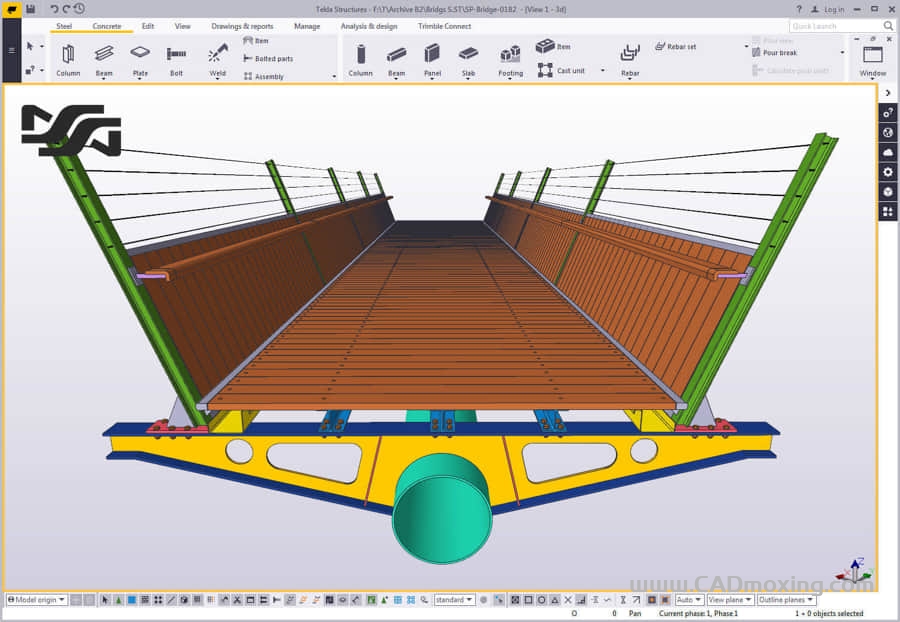Expand the side pane arrow at right
The height and width of the screenshot is (622, 900).
(888, 93)
